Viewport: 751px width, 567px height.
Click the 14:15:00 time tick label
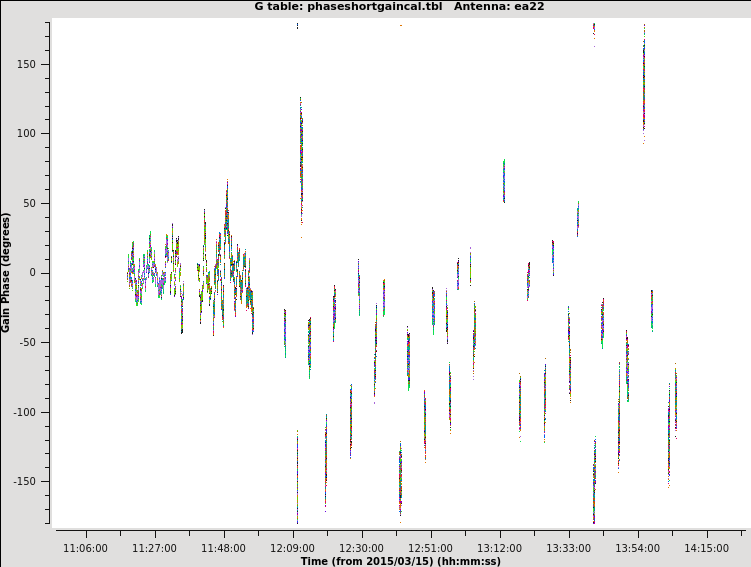click(706, 548)
